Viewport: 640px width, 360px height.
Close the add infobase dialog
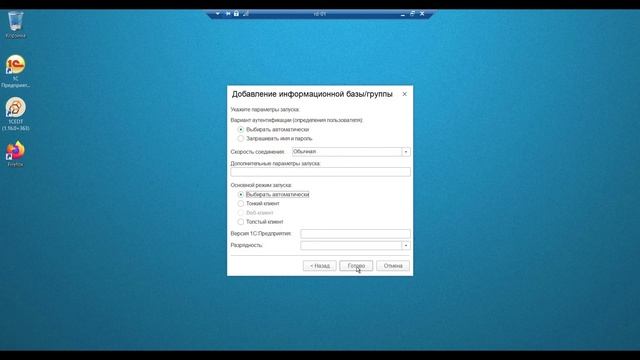tap(404, 94)
